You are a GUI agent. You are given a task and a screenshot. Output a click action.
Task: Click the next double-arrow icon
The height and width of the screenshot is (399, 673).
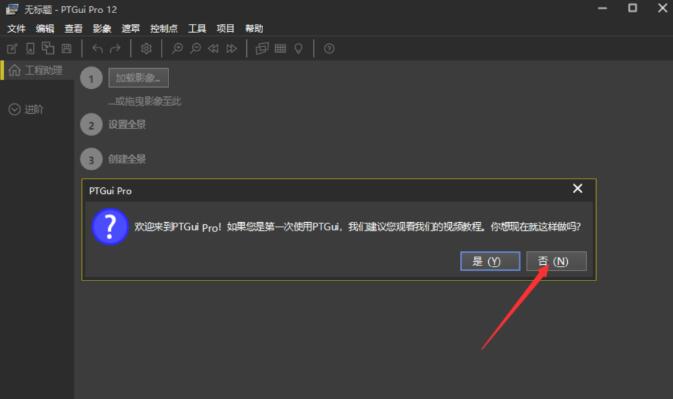point(231,48)
